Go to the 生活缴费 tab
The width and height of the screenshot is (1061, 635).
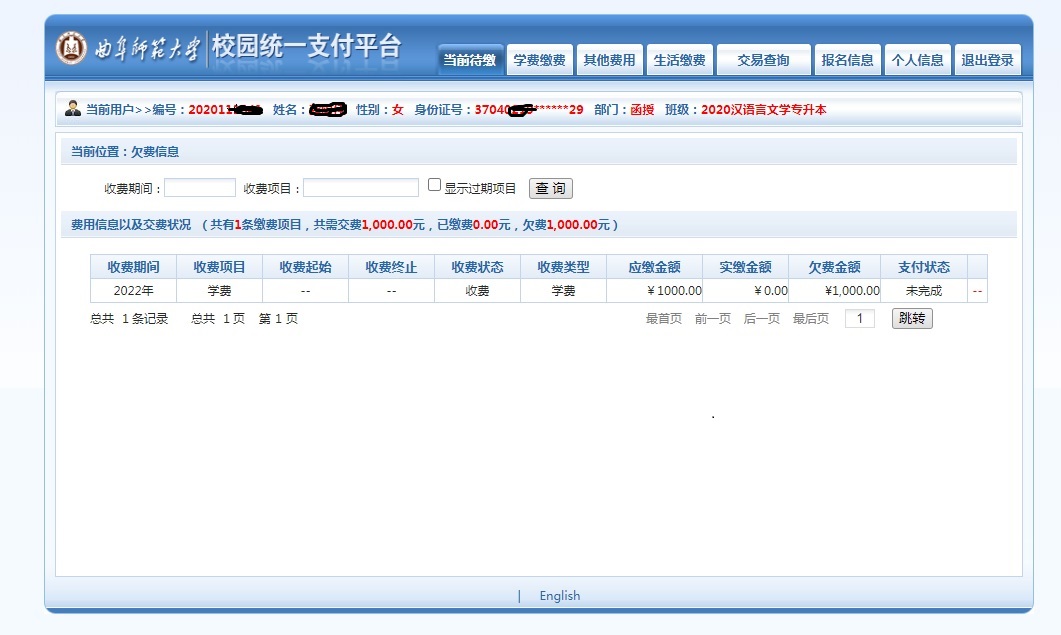[x=679, y=60]
